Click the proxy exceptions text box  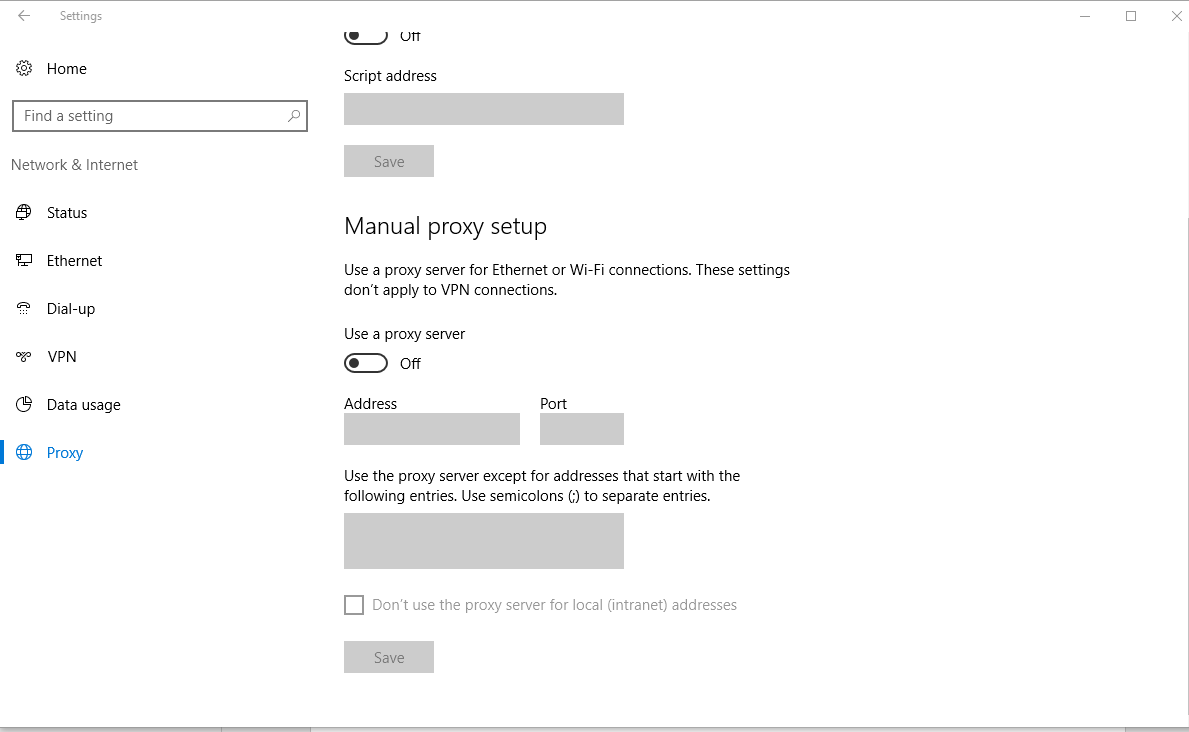[x=484, y=541]
